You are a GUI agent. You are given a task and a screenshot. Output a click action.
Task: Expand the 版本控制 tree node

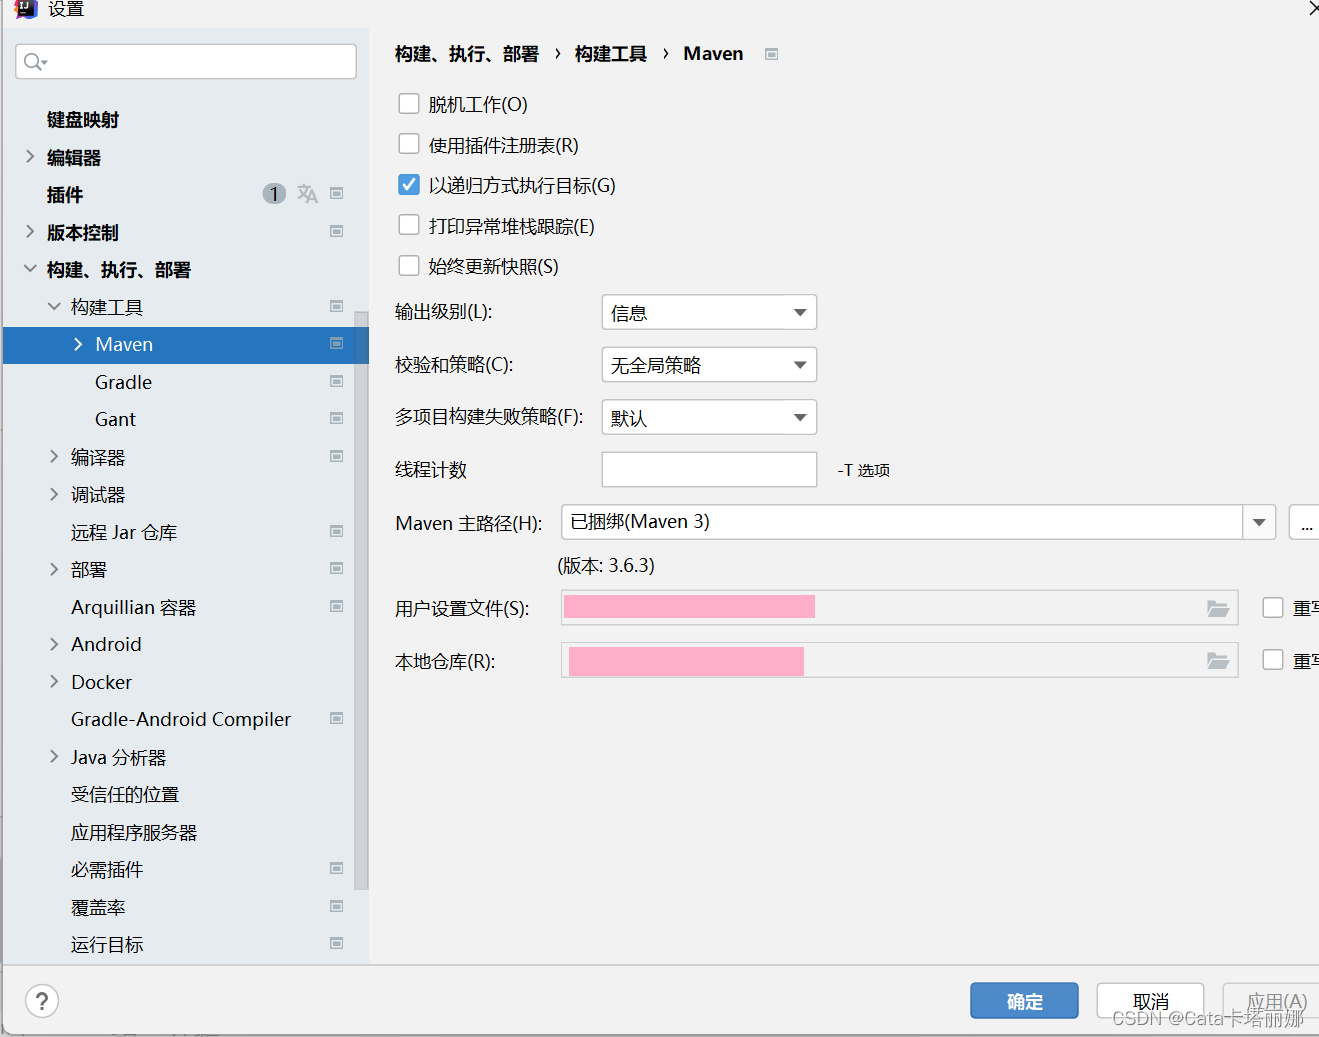click(30, 232)
